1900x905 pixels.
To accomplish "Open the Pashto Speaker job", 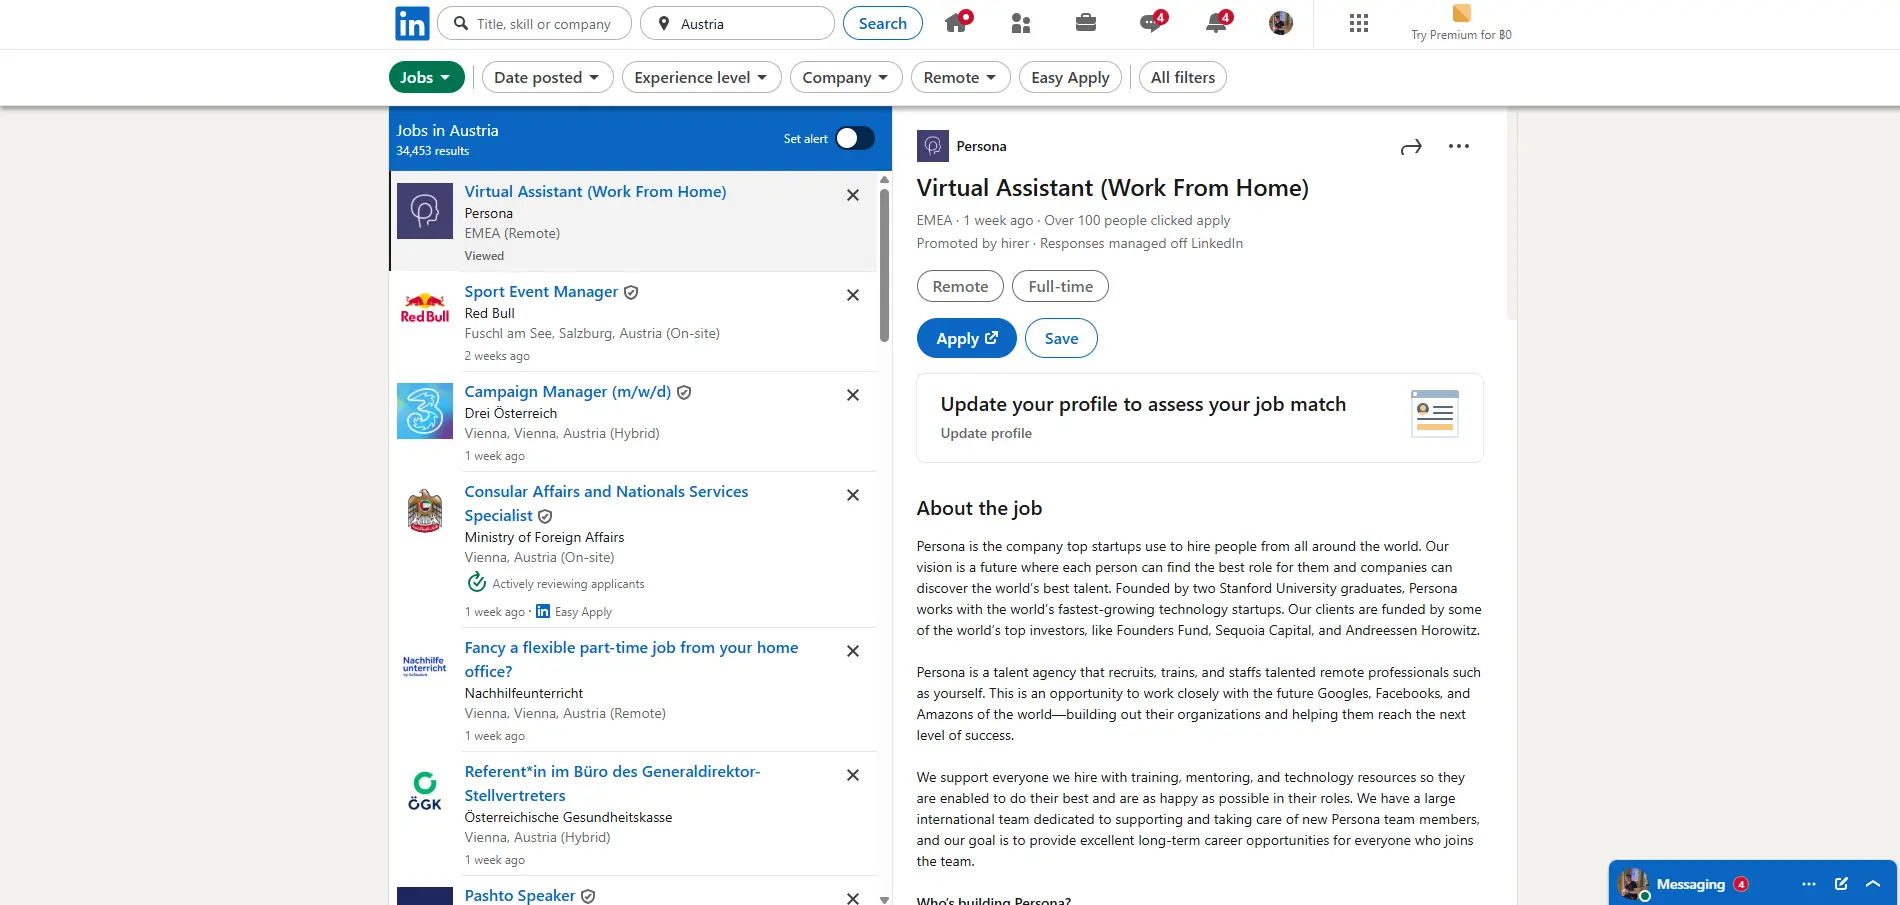I will click(x=520, y=895).
